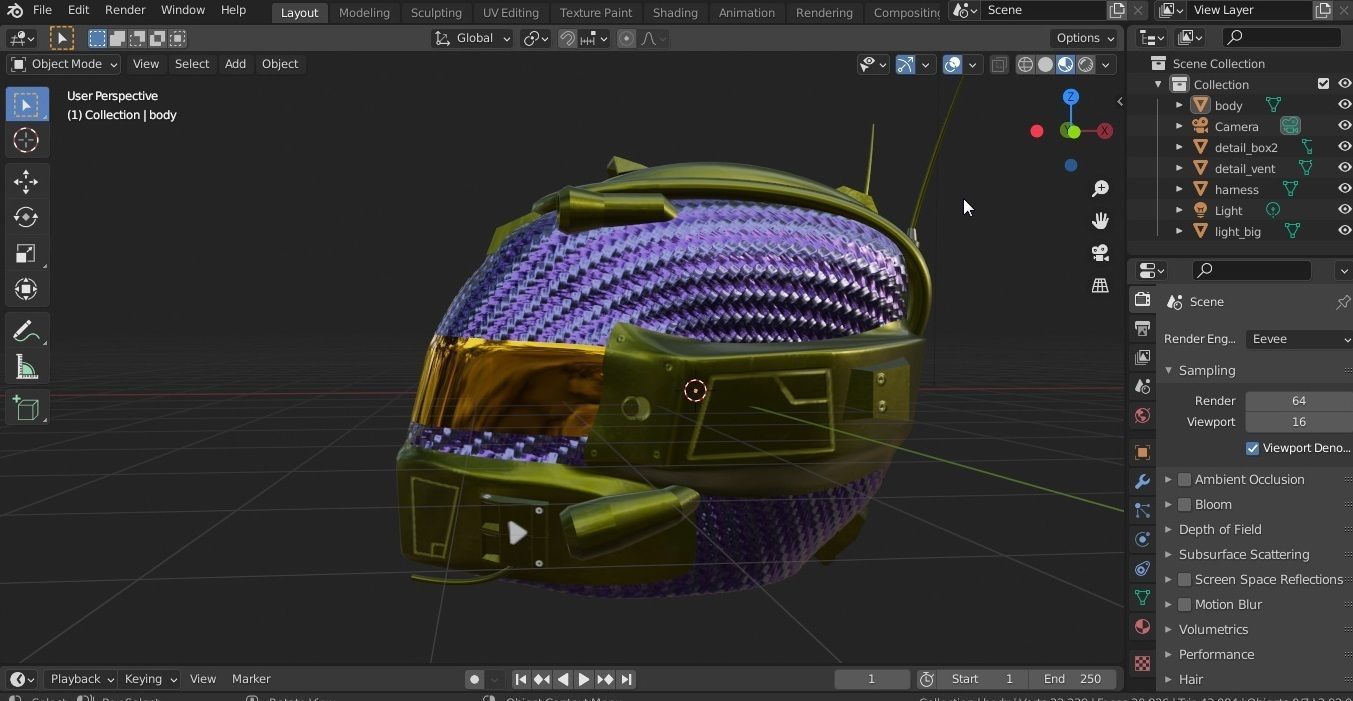Click the outliner search field
Viewport: 1353px width, 701px height.
(x=1282, y=38)
